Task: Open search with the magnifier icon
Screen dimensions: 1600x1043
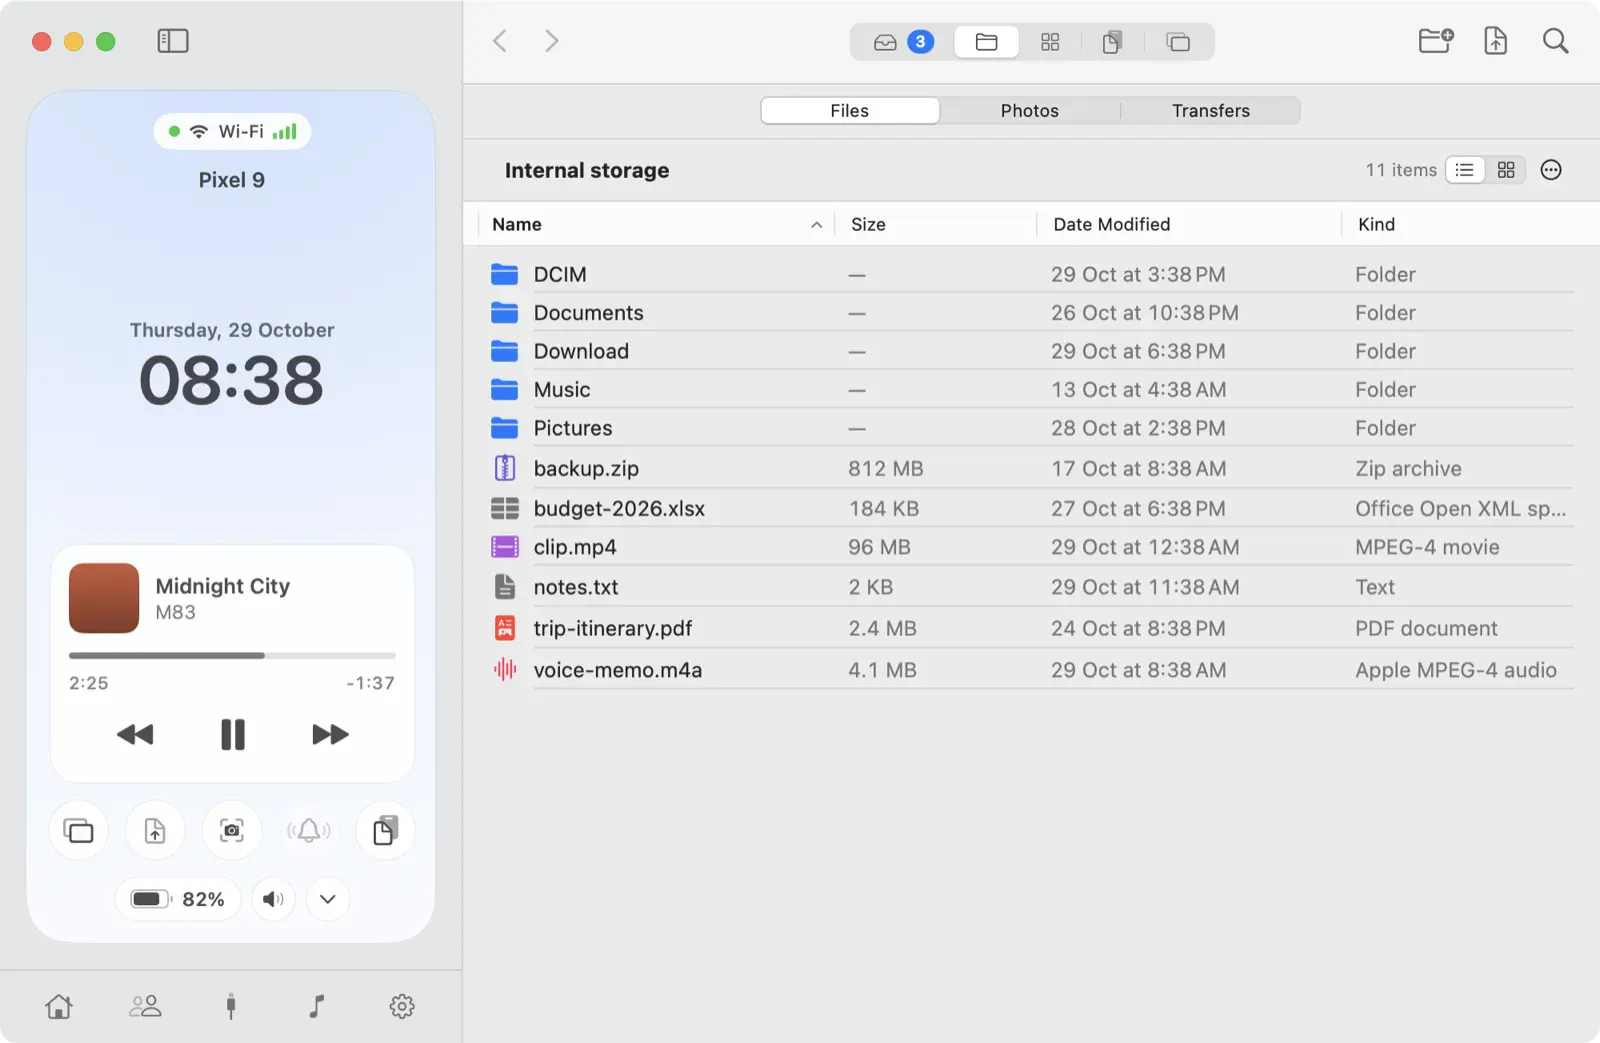Action: (1555, 41)
